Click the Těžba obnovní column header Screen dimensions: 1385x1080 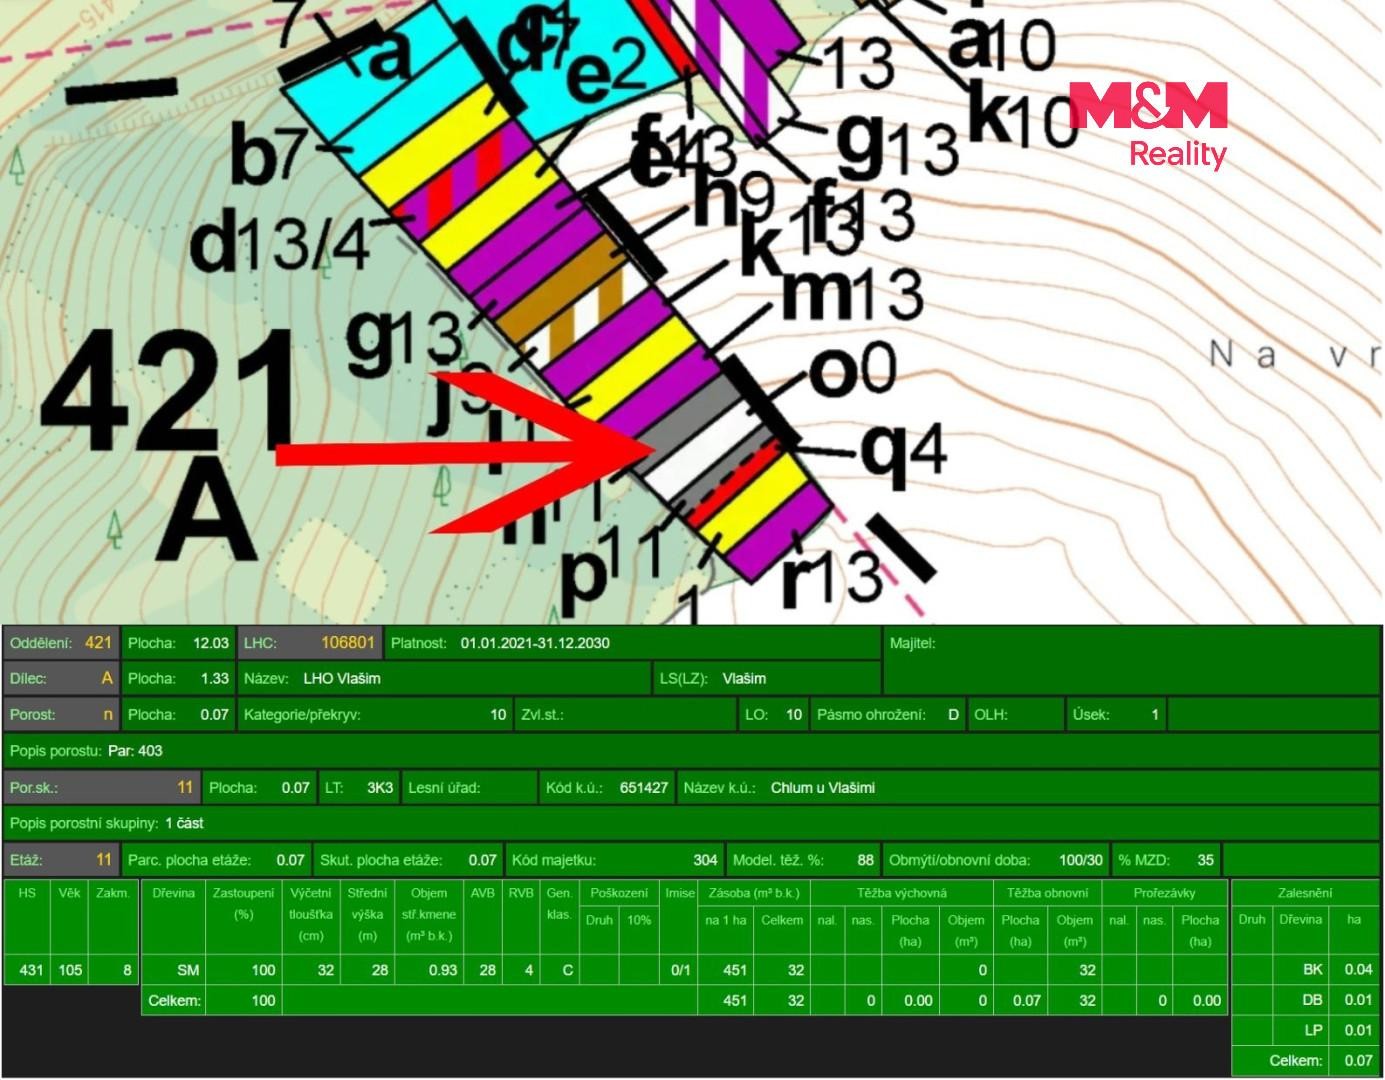[x=1047, y=893]
